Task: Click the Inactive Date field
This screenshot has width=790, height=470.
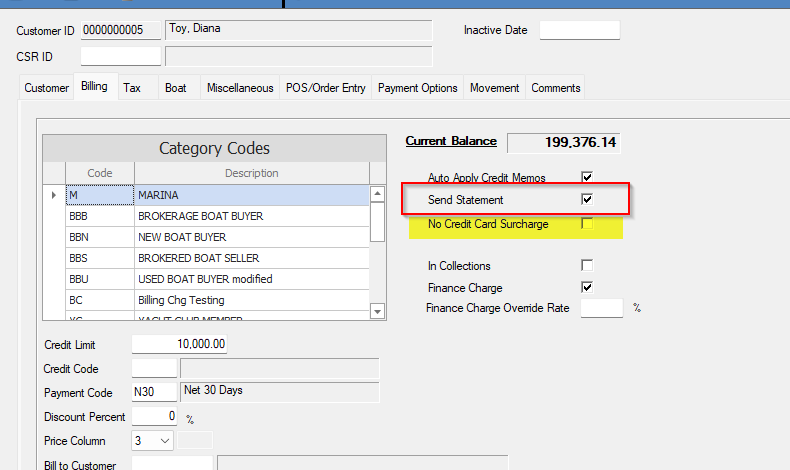Action: coord(579,30)
